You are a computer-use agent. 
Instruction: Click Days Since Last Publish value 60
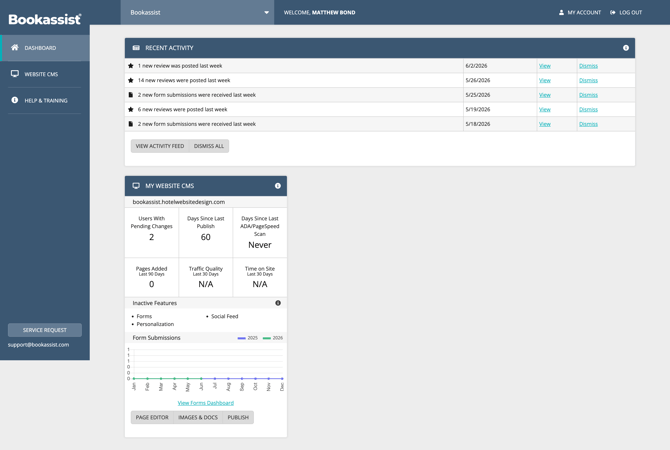tap(206, 237)
